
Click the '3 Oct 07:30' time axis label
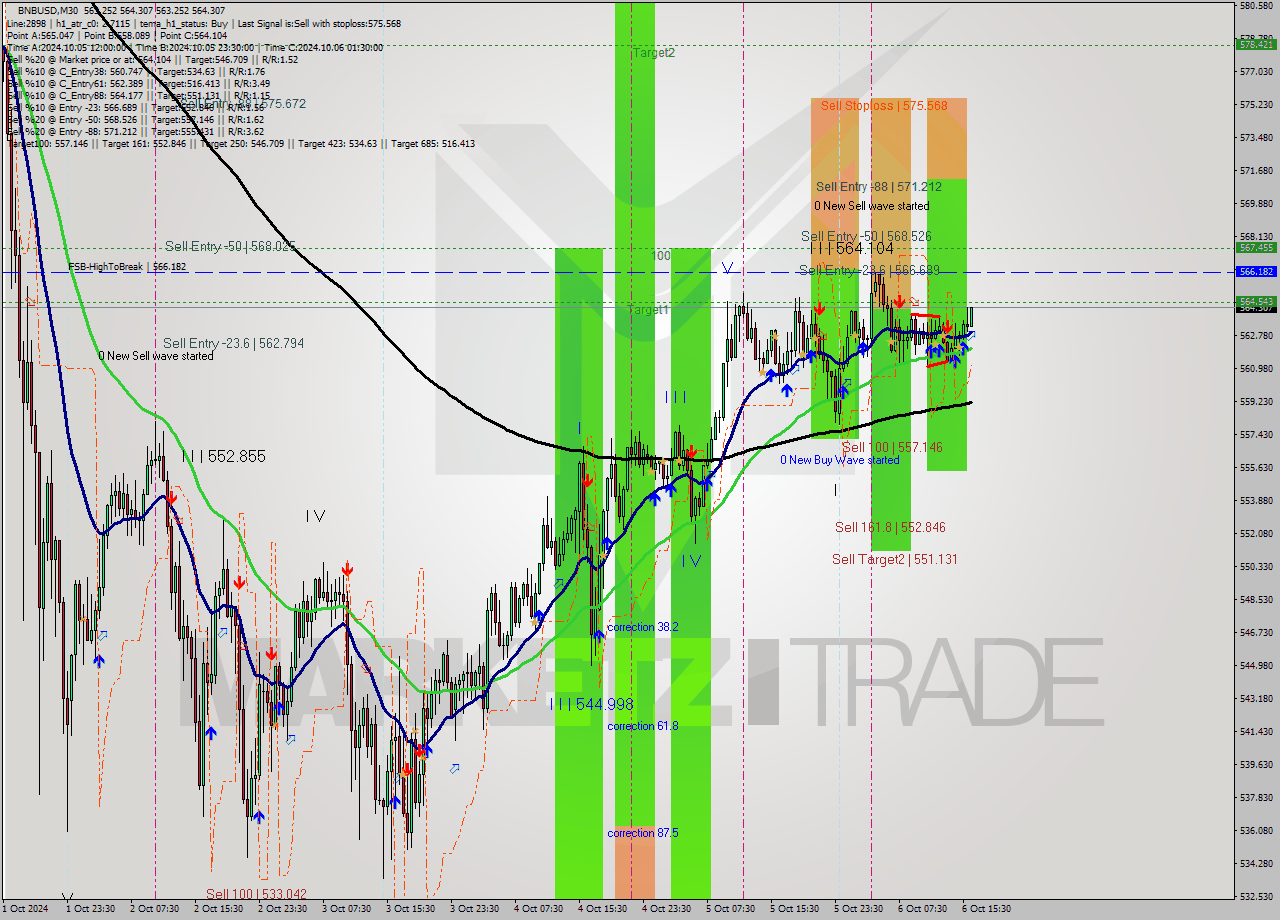tap(346, 909)
